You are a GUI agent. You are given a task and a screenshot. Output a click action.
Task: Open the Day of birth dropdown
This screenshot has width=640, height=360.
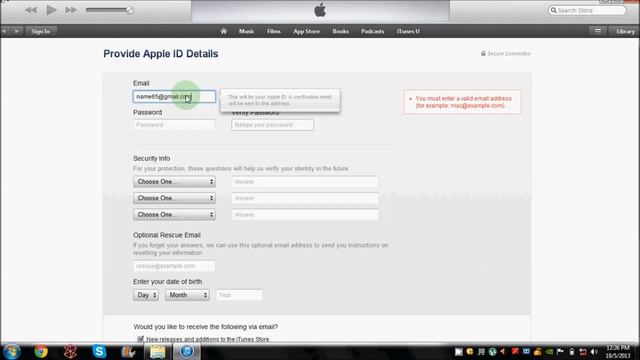[146, 295]
